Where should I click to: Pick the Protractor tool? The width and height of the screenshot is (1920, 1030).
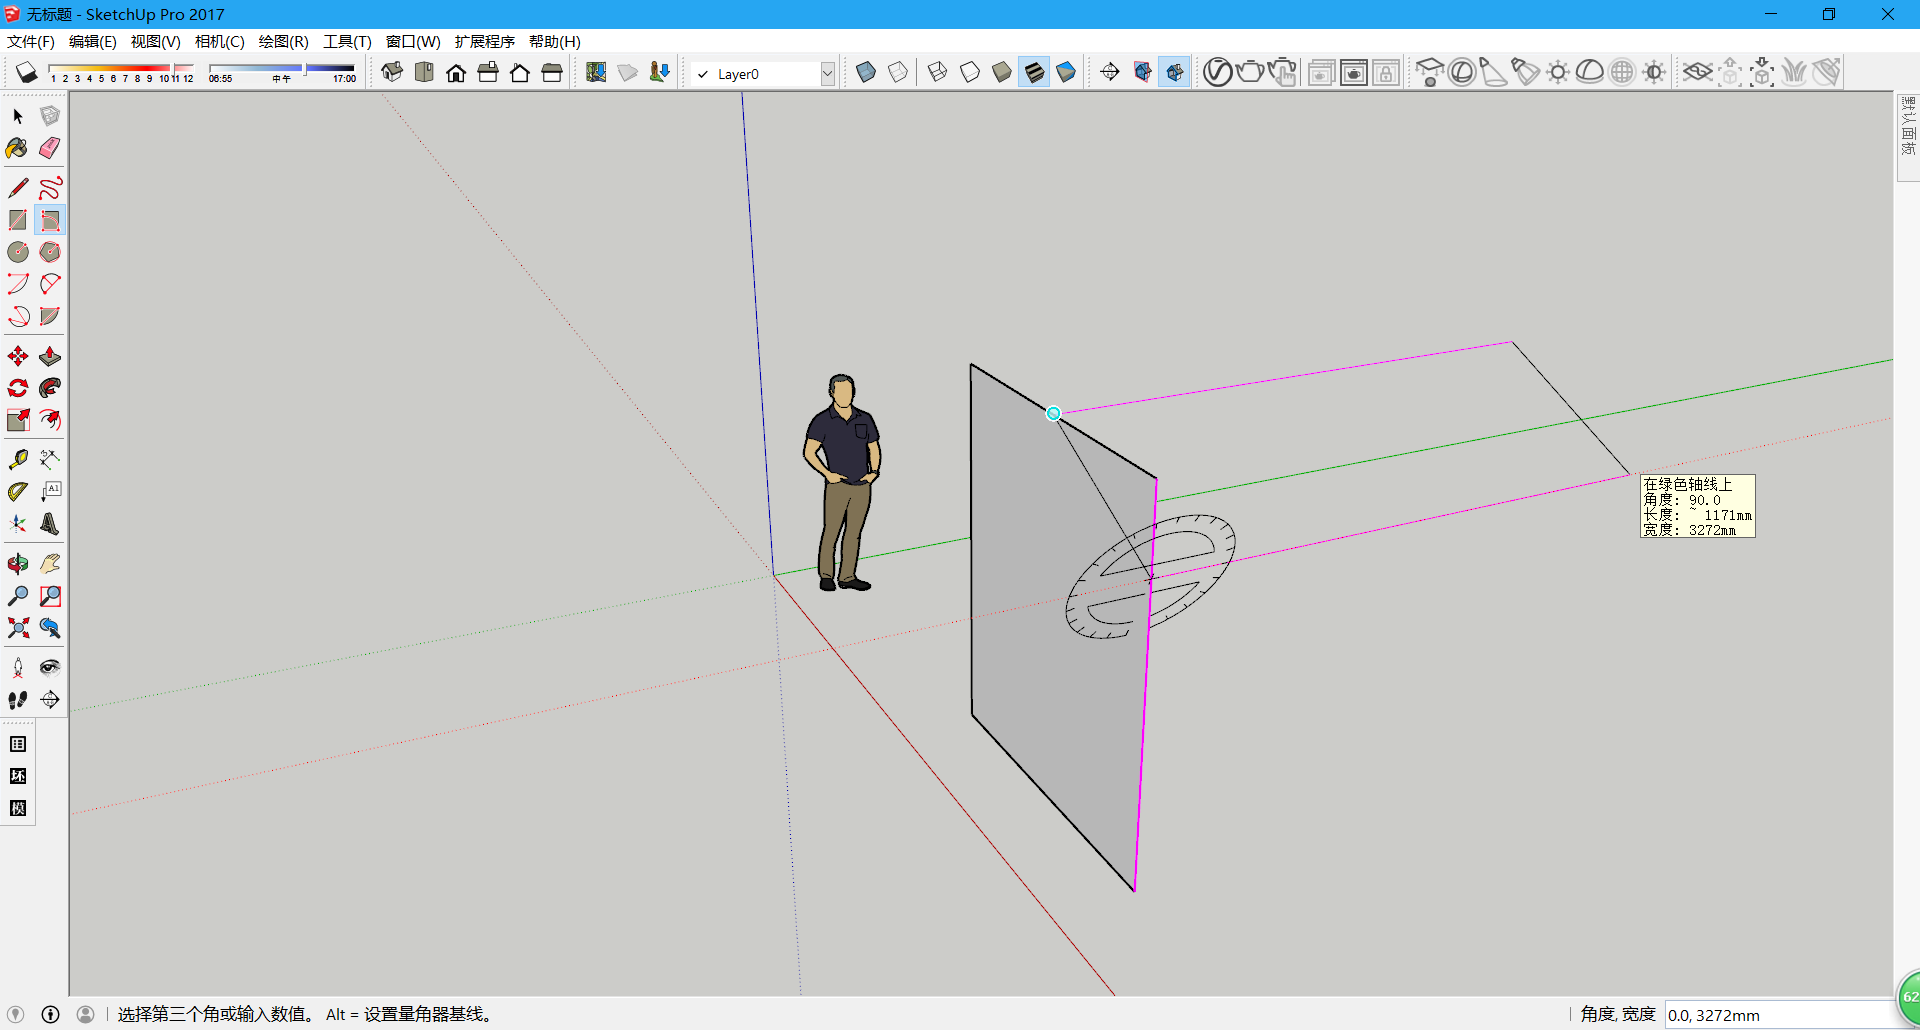click(18, 491)
